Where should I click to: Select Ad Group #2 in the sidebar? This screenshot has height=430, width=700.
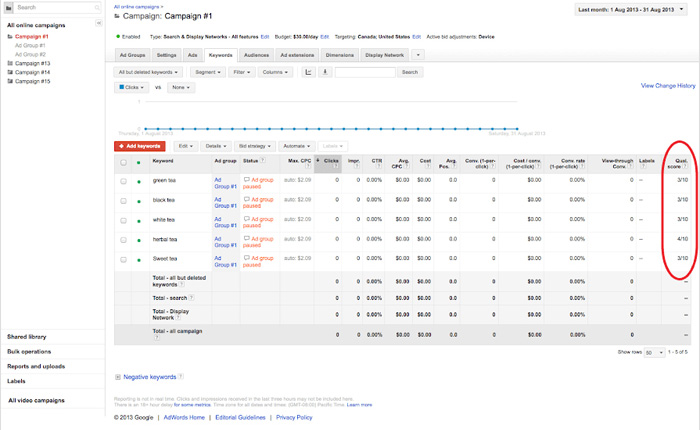coord(30,54)
